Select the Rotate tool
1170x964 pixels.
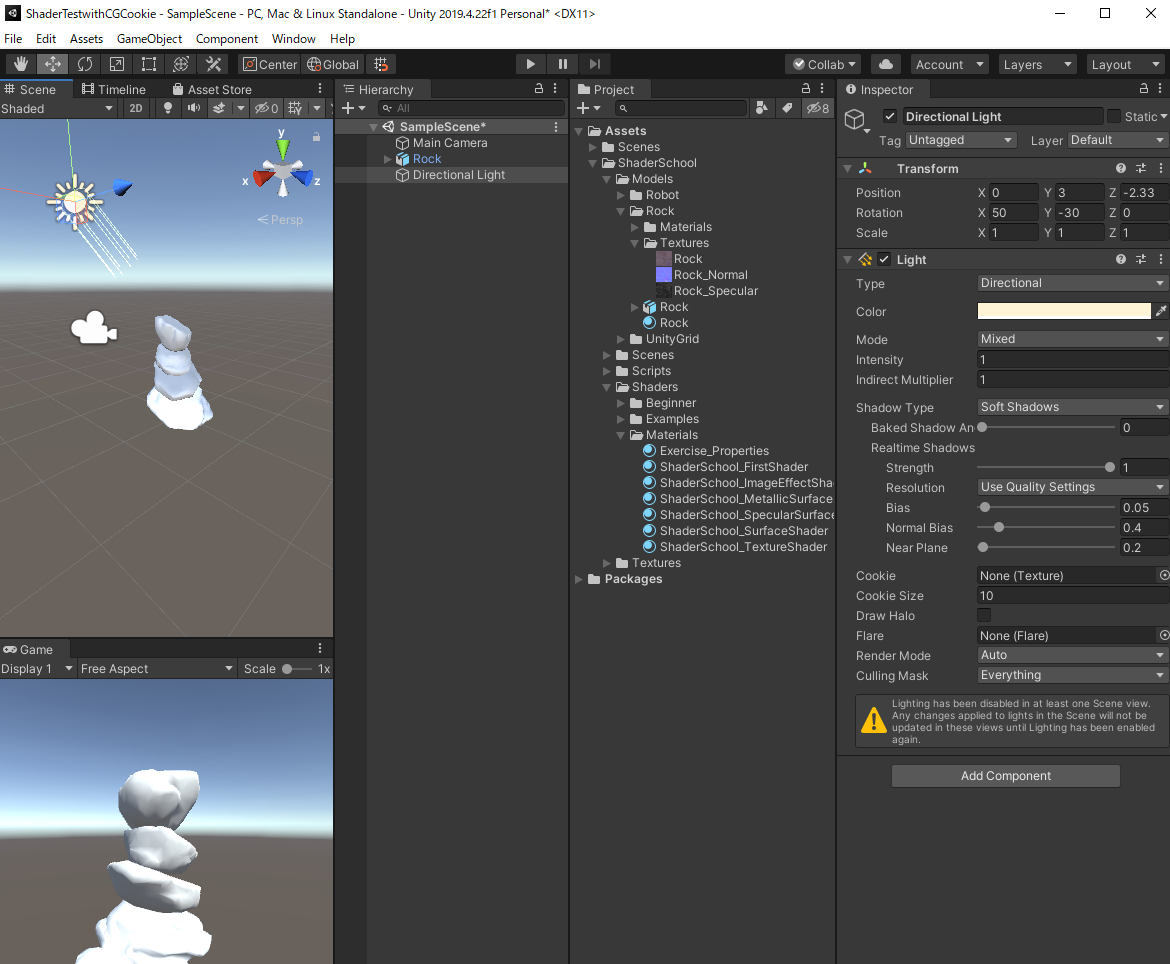click(x=85, y=64)
